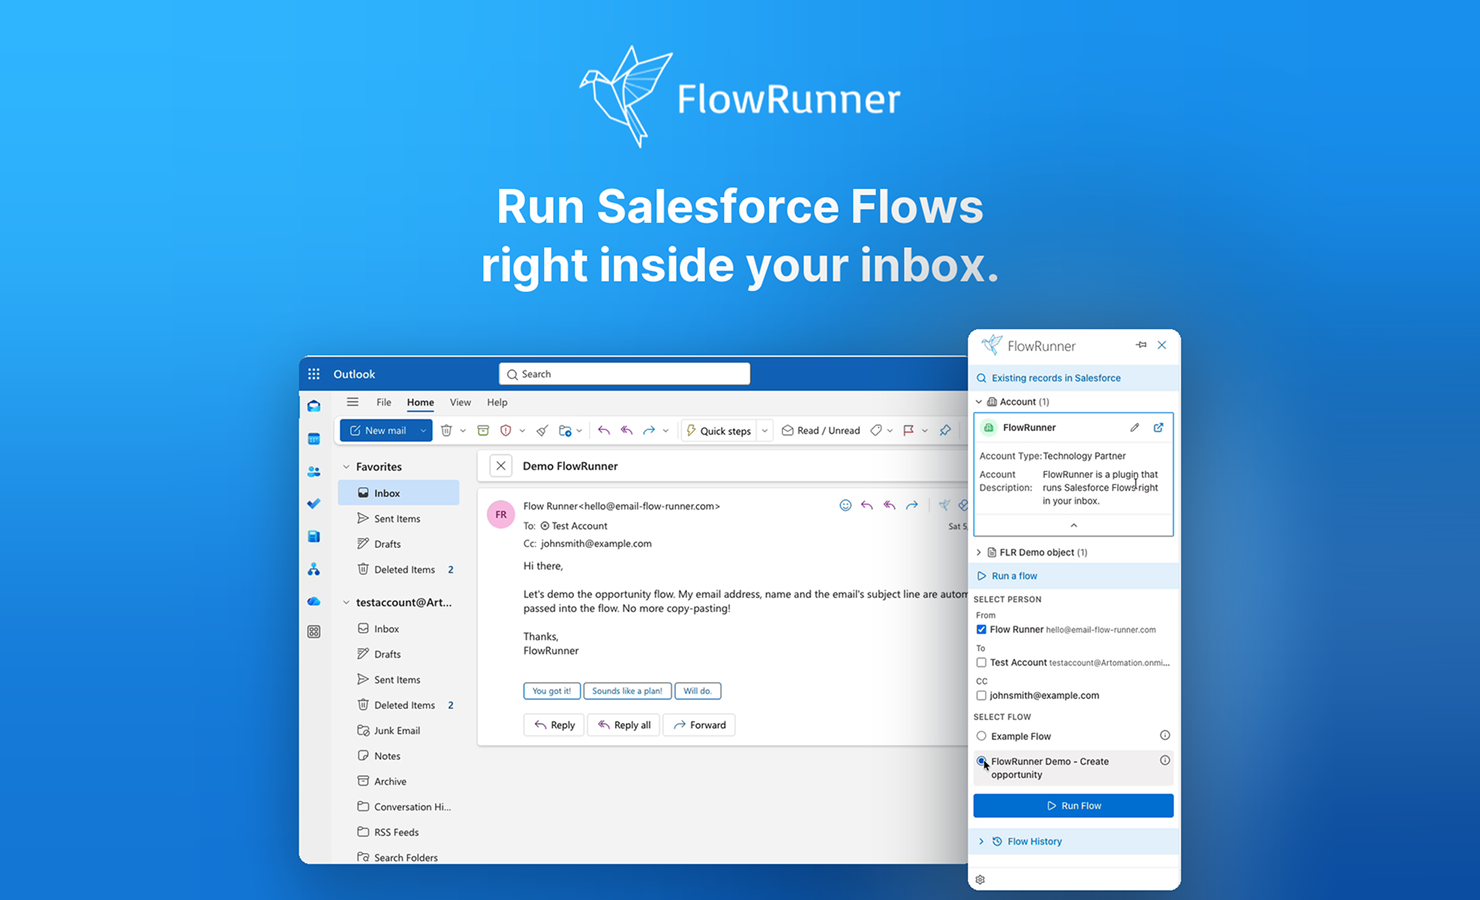1480x900 pixels.
Task: Collapse the Favorites folder group
Action: [x=347, y=467]
